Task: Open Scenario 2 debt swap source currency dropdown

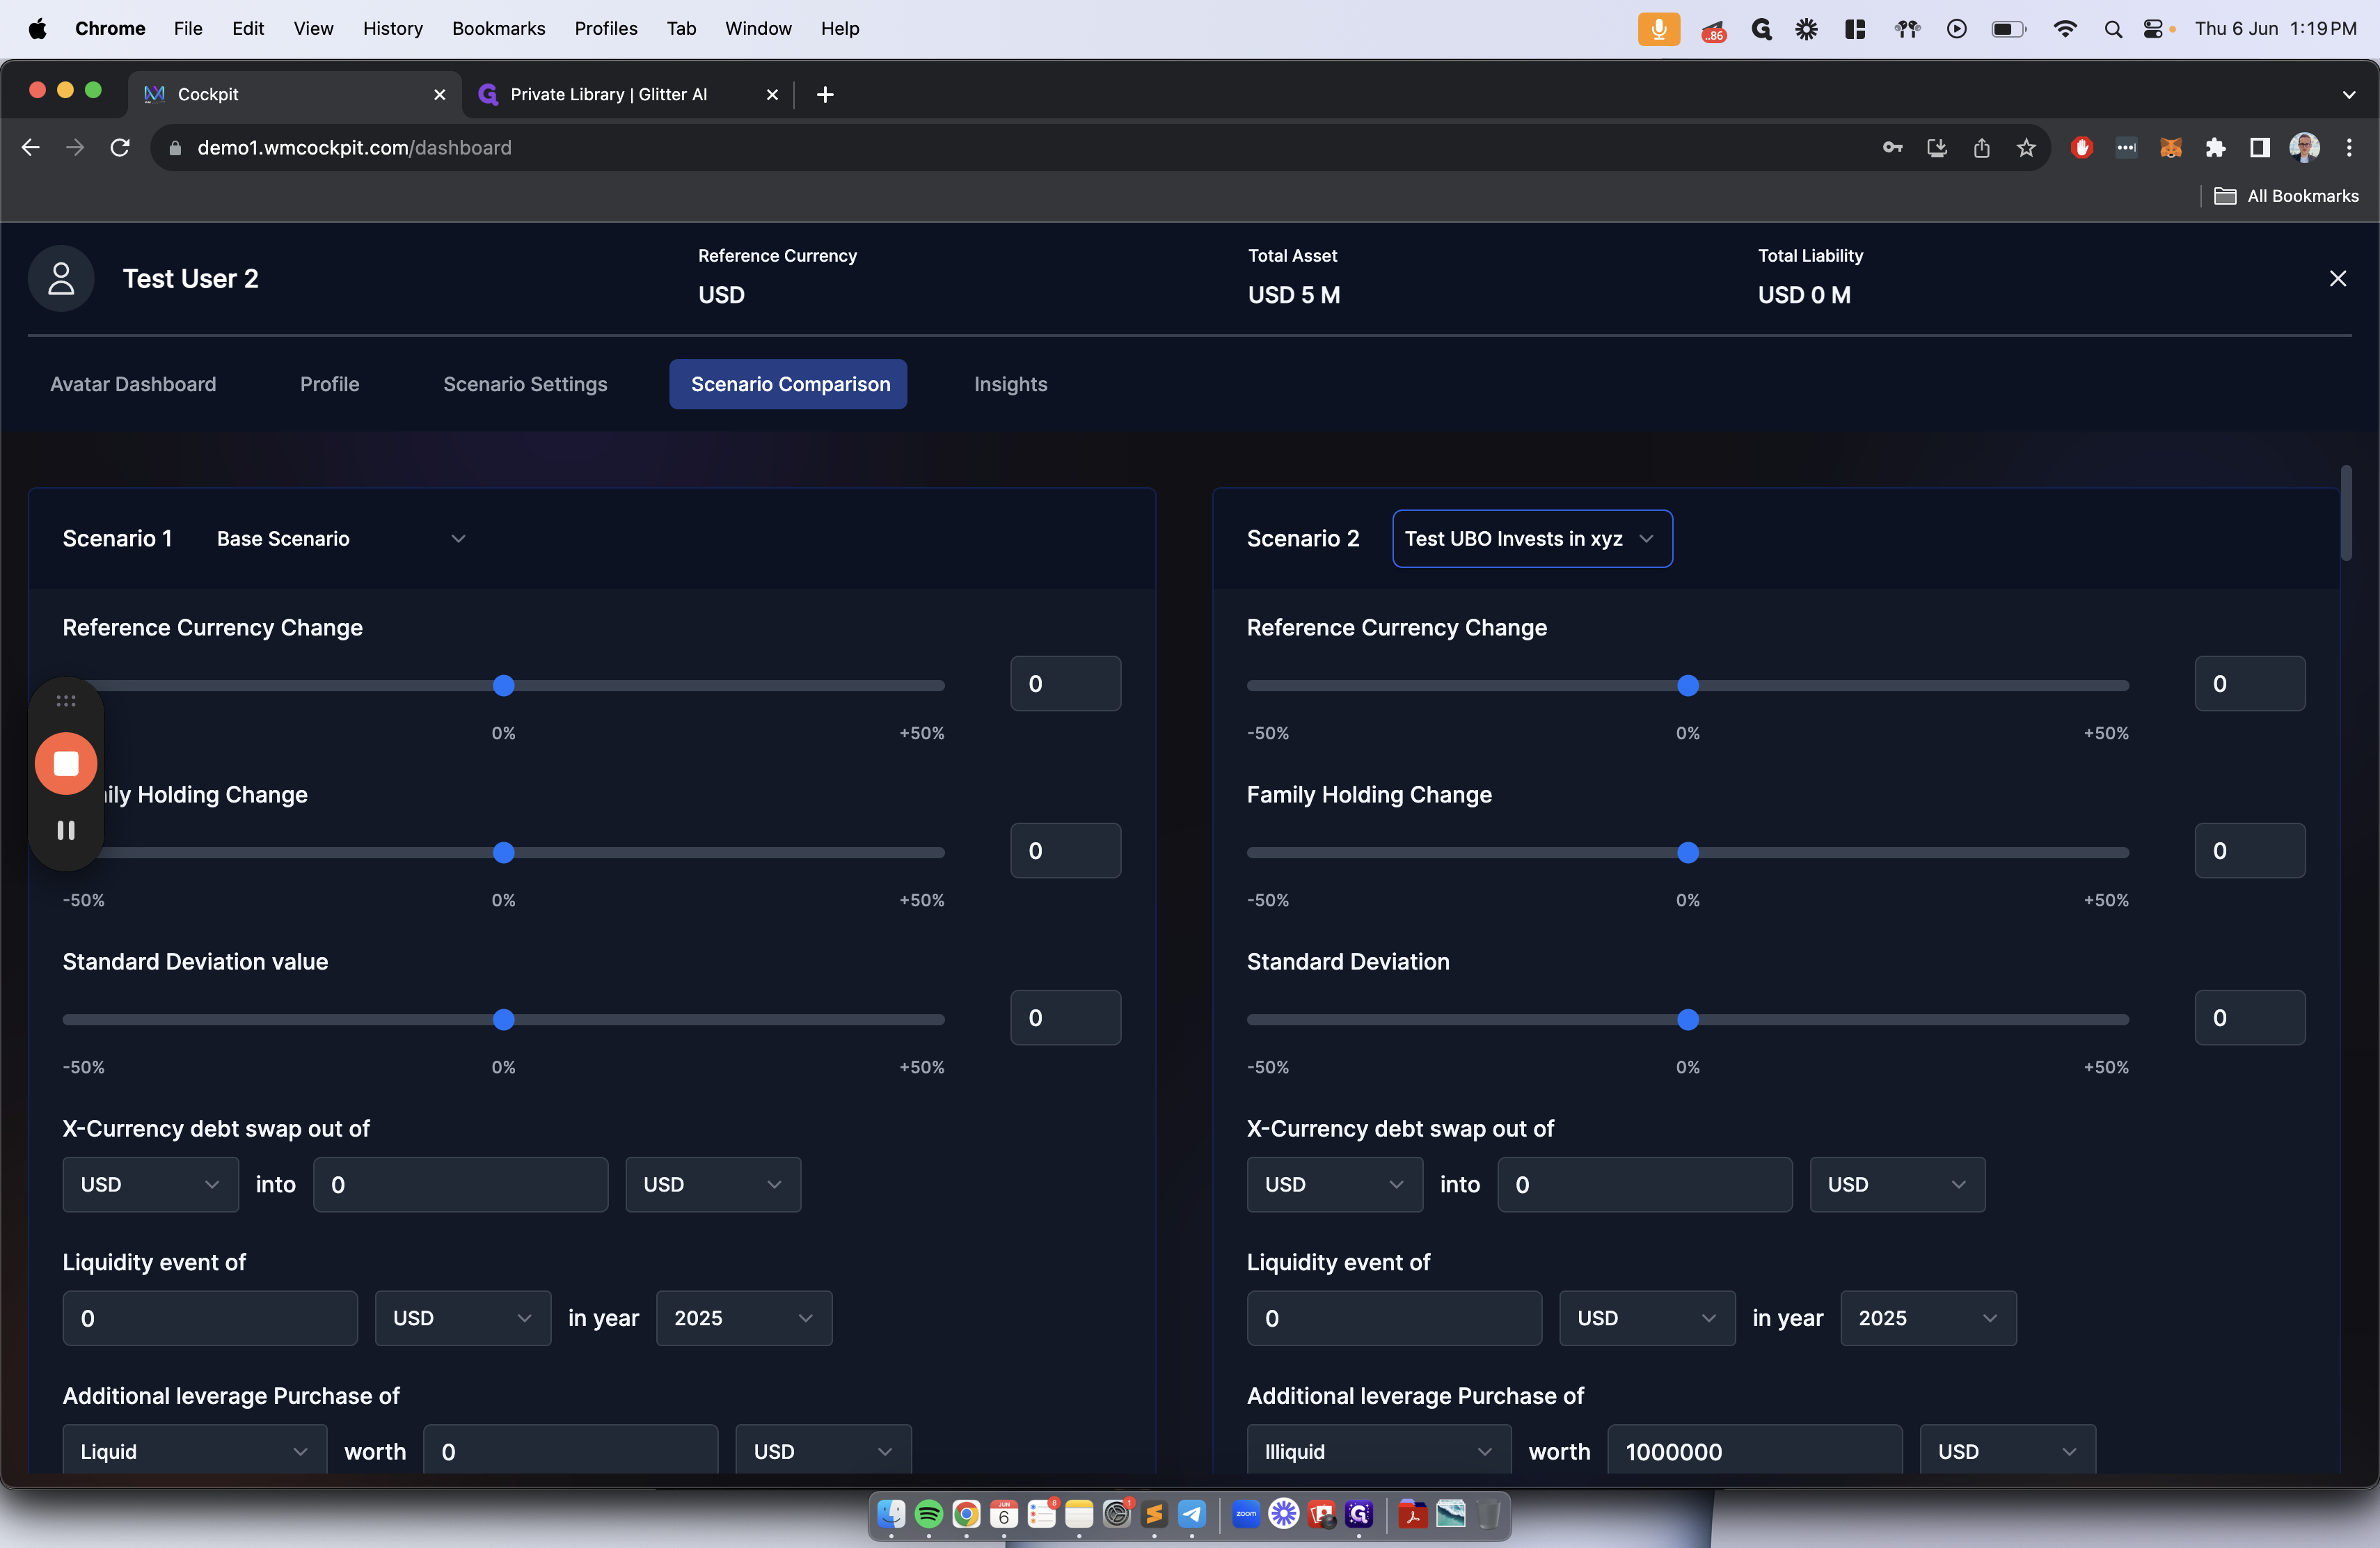Action: click(x=1335, y=1184)
